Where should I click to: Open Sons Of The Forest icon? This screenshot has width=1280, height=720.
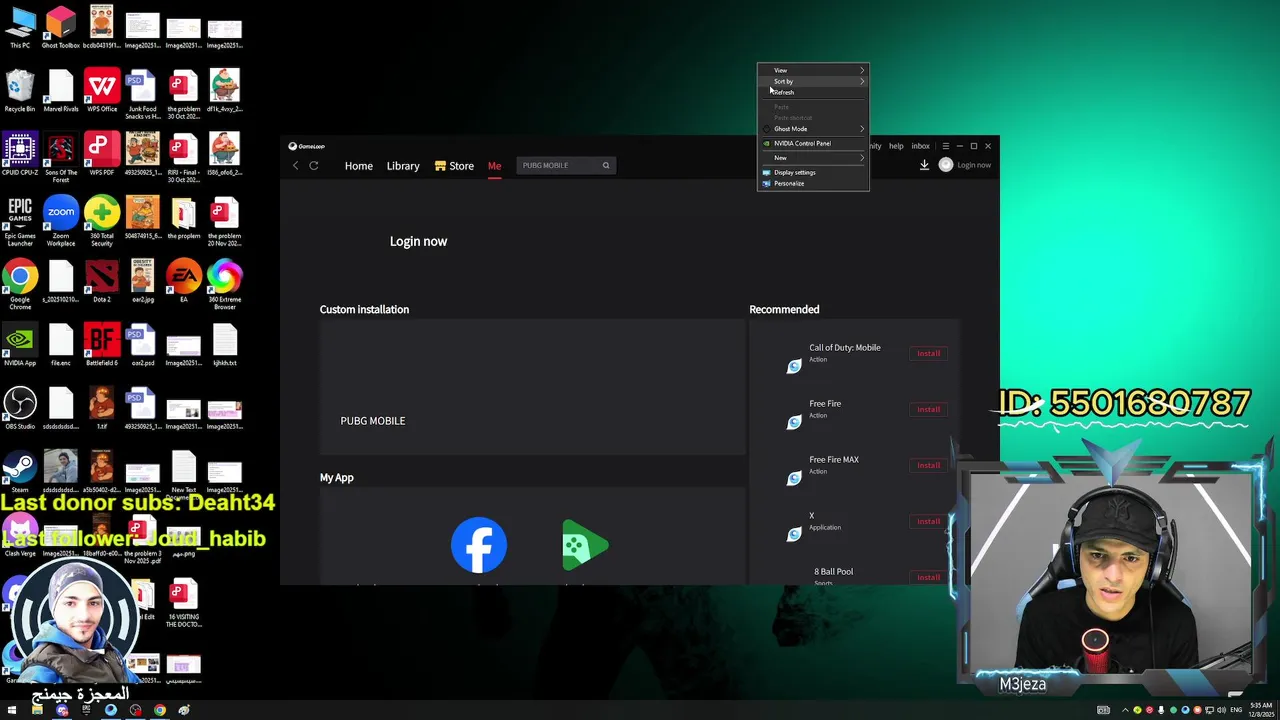[61, 158]
